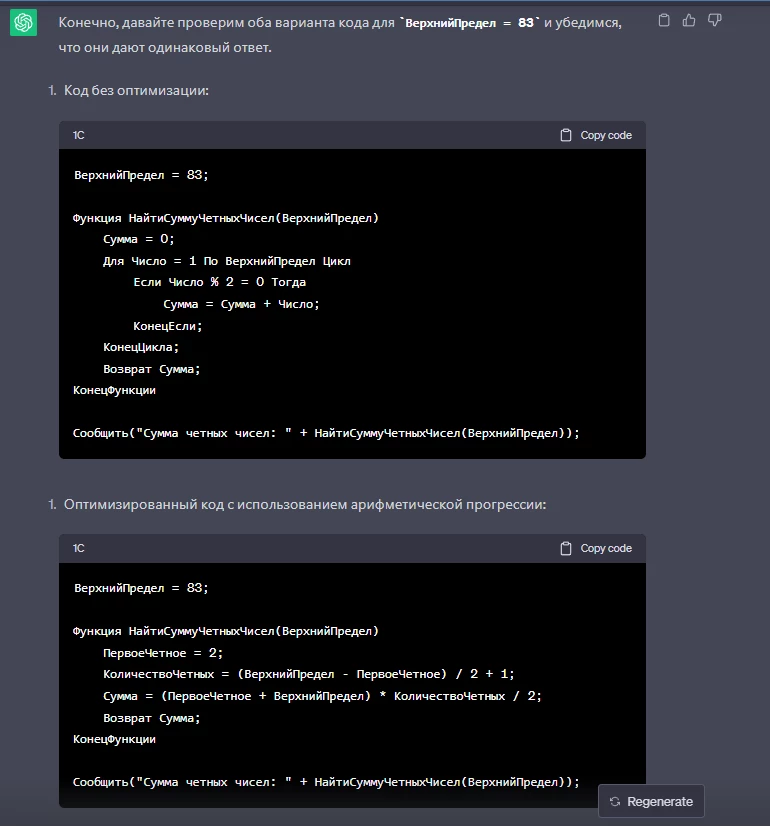Click the Сообщить line in first code block

326,433
